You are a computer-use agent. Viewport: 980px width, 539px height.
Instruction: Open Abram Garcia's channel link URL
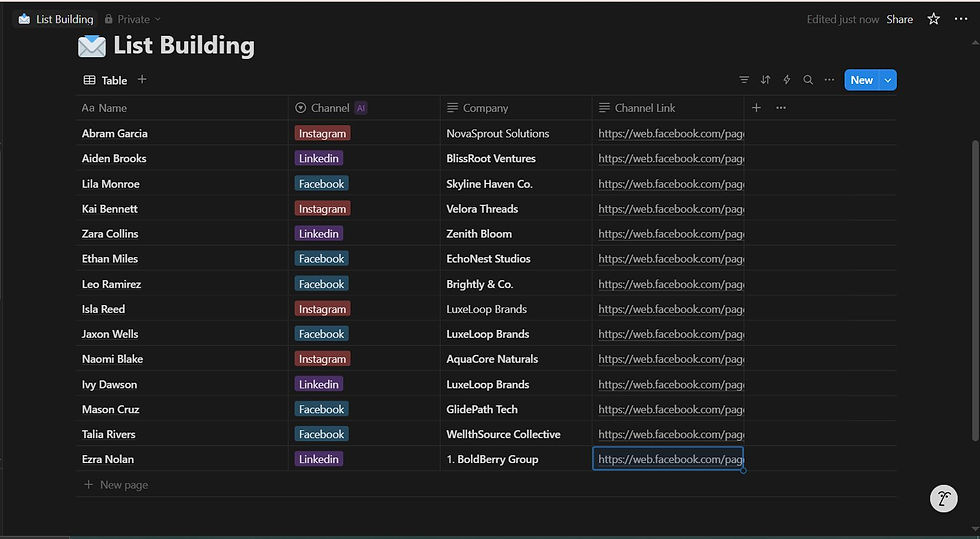(671, 133)
